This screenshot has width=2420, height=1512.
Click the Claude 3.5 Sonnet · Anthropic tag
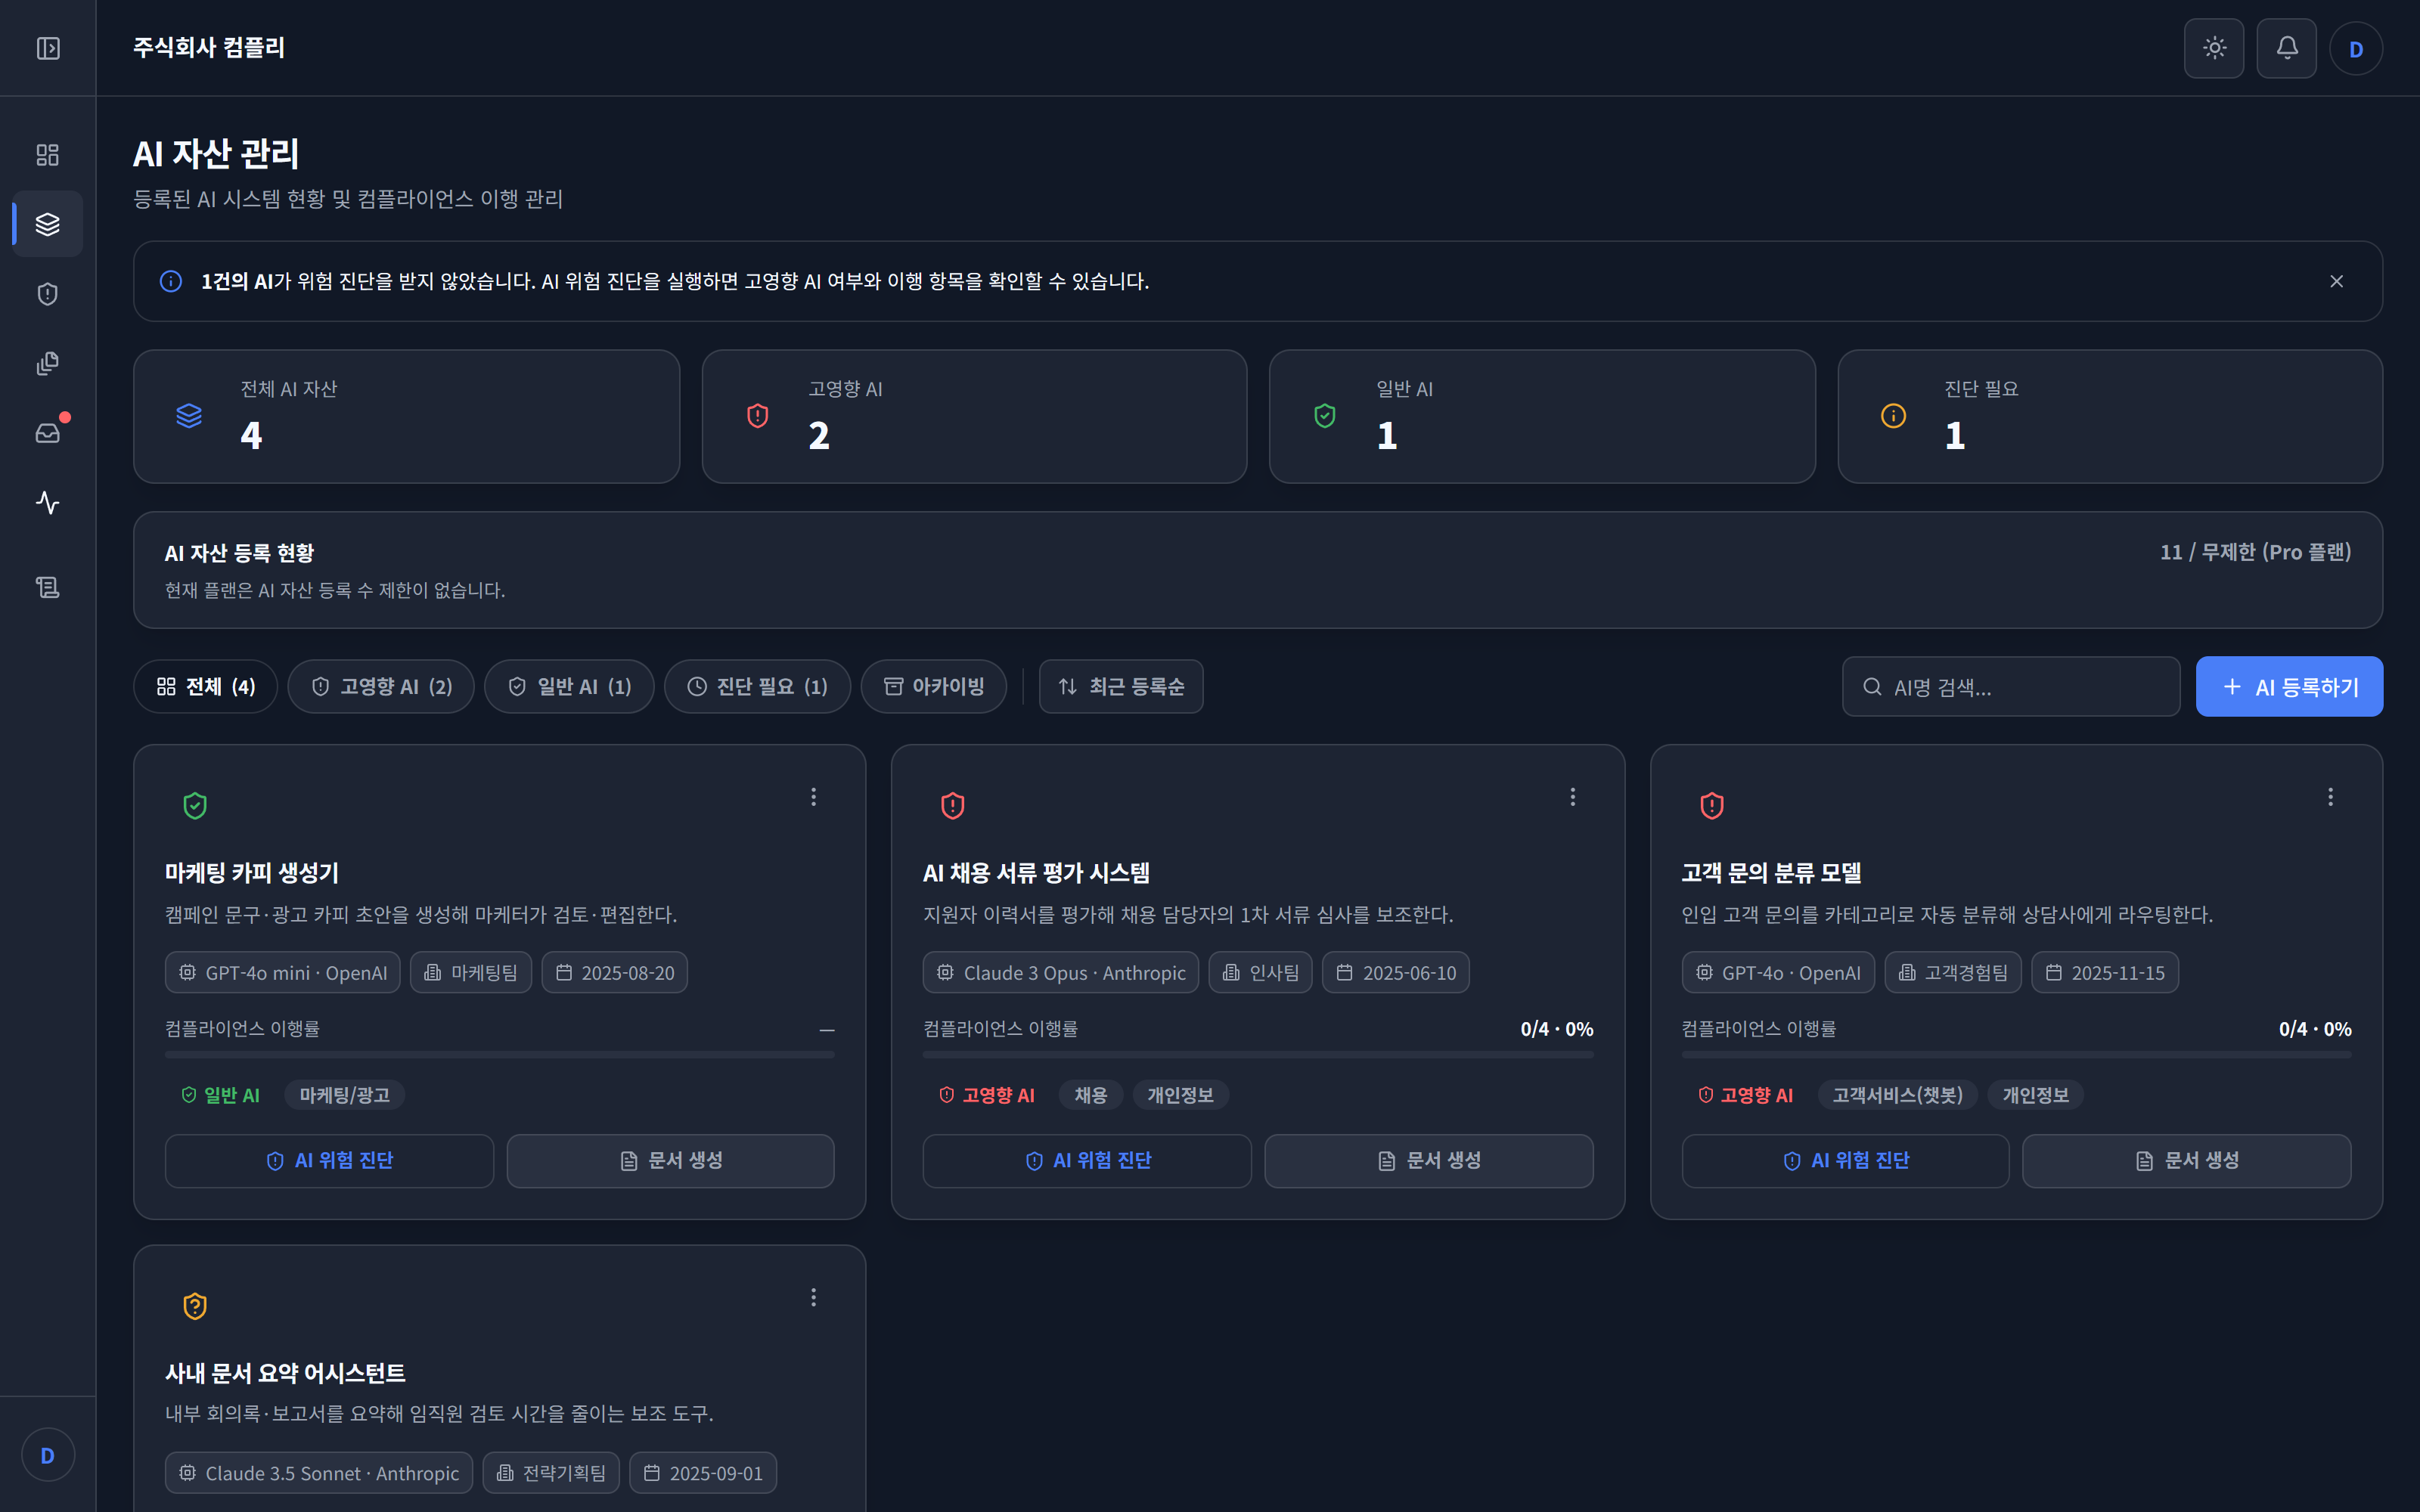point(319,1472)
